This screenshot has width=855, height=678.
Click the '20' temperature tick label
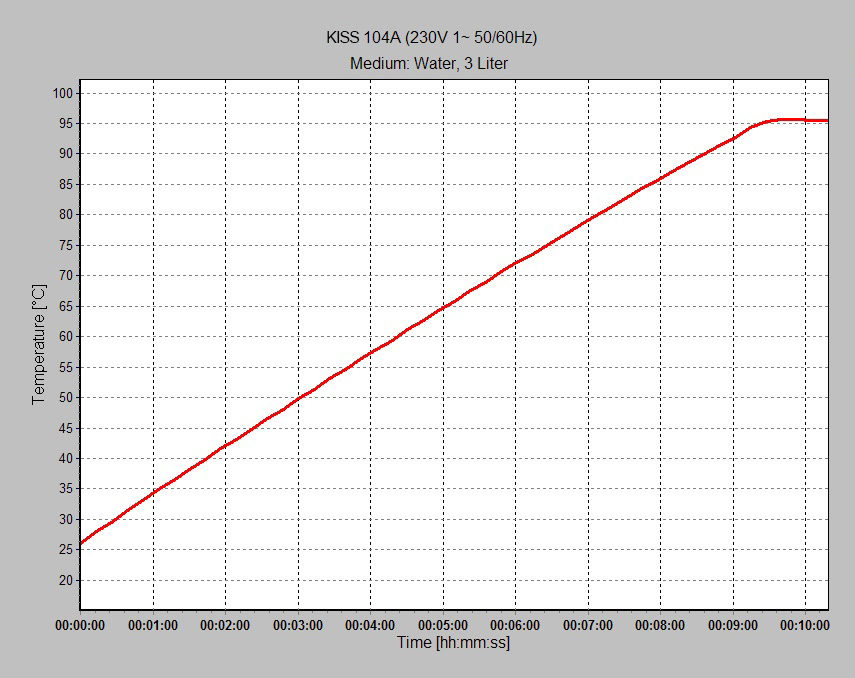65,580
